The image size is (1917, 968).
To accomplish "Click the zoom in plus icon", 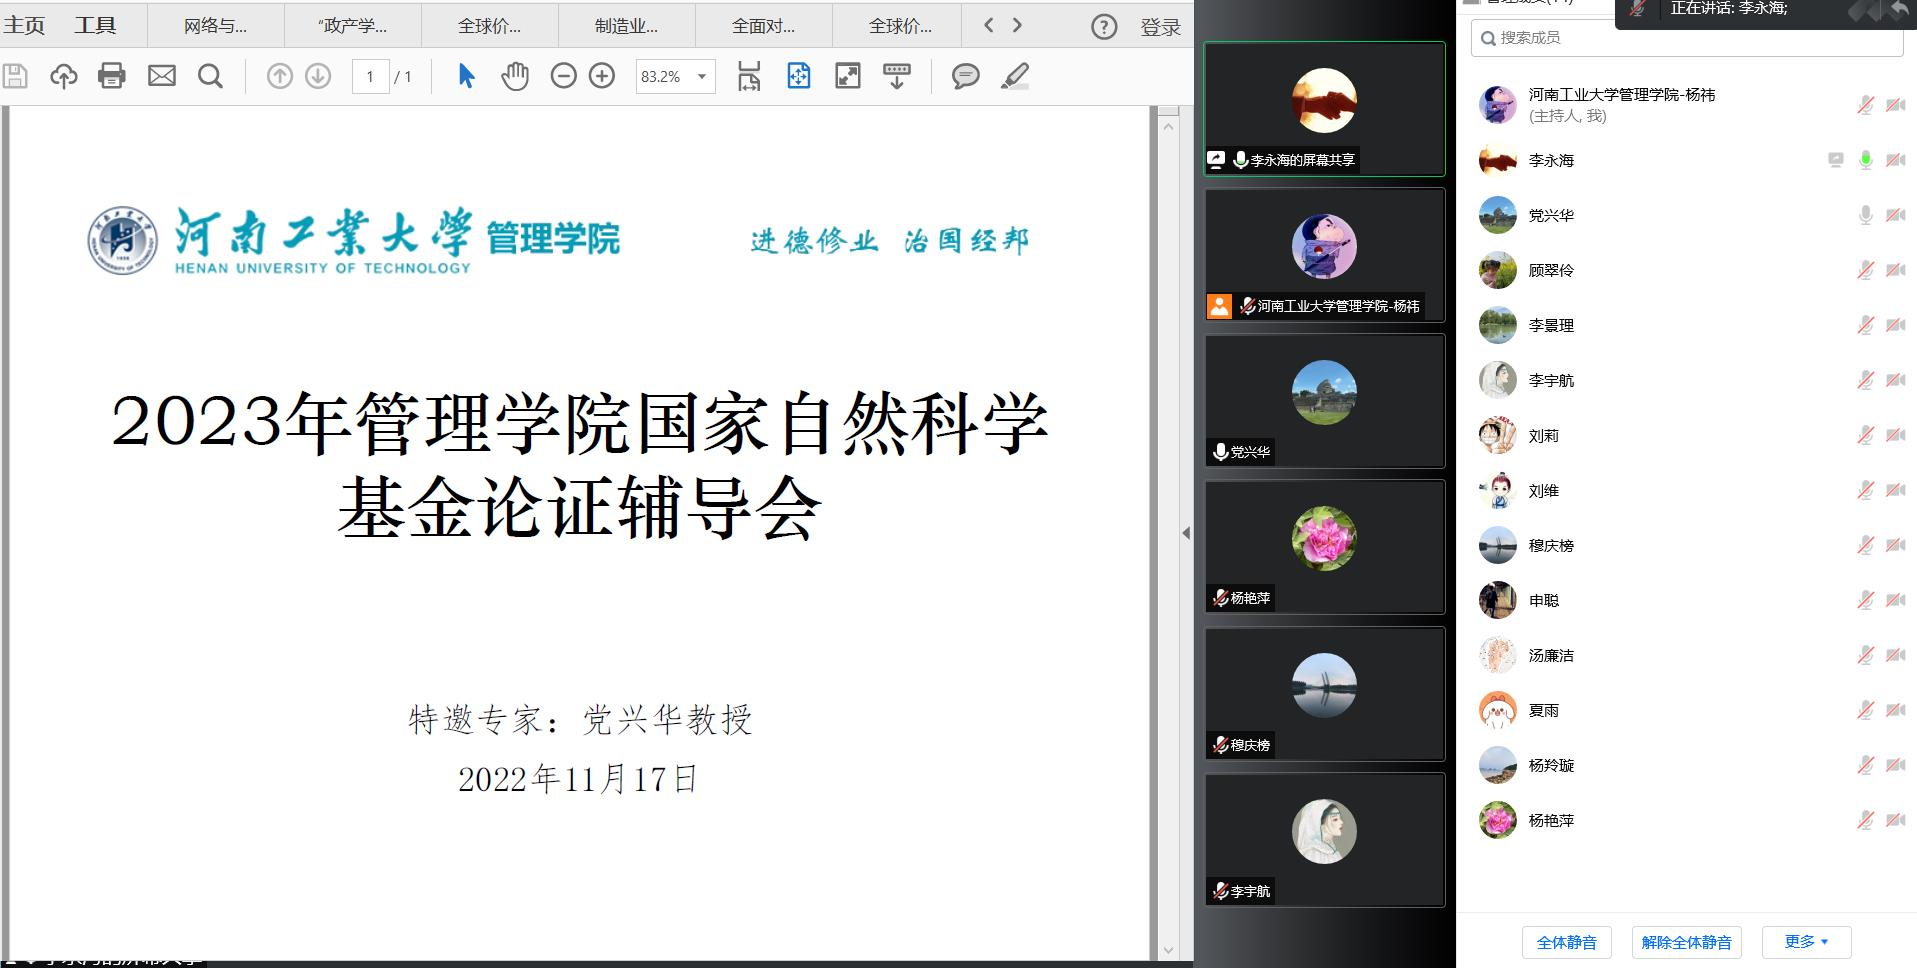I will click(x=602, y=76).
